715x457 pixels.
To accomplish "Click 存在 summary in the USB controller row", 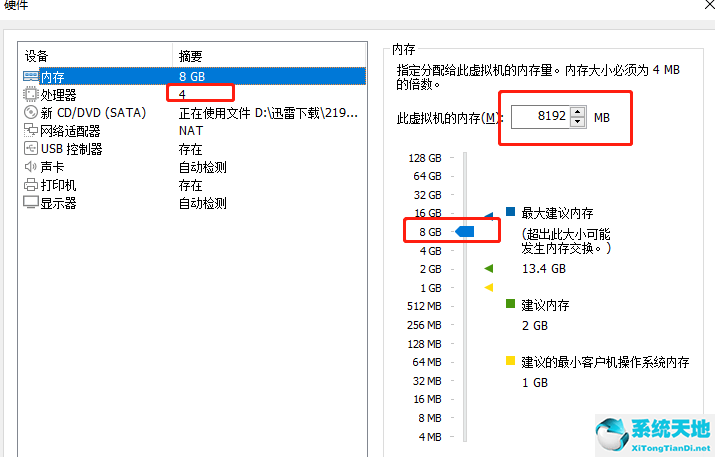I will click(191, 149).
